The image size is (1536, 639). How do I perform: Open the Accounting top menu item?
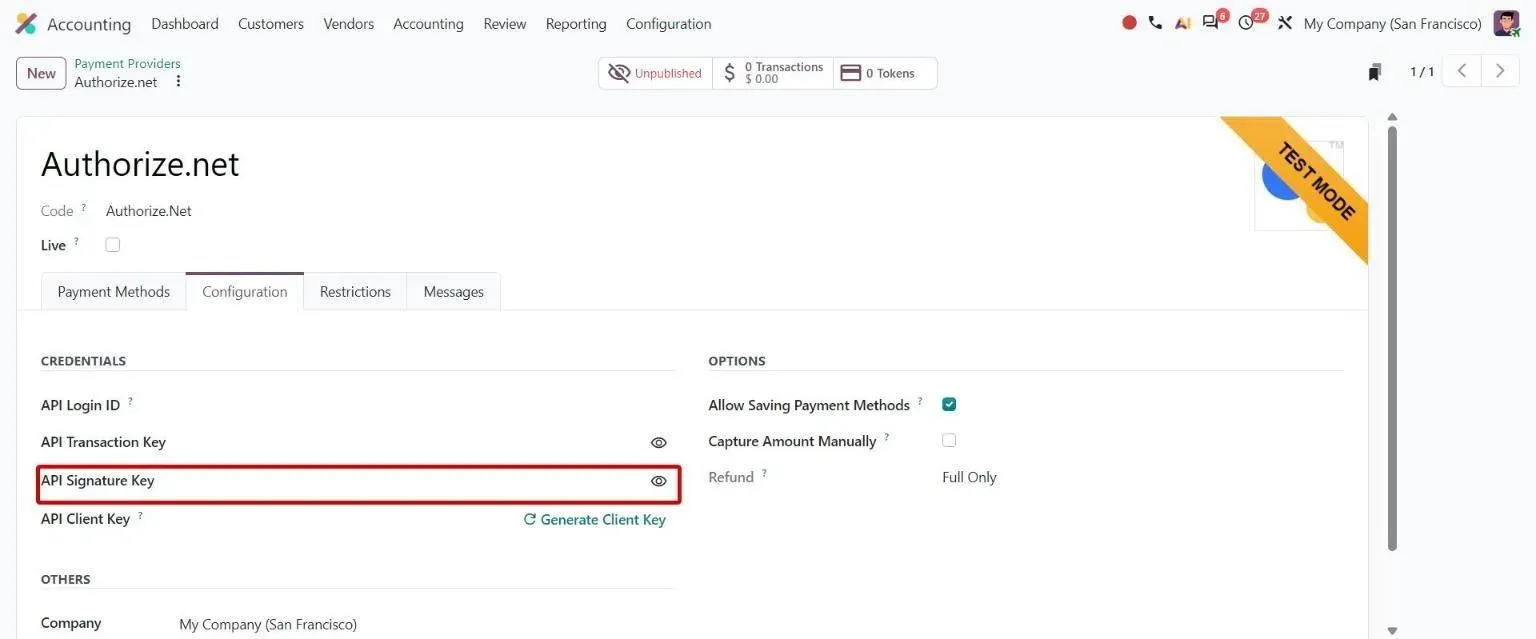click(428, 23)
